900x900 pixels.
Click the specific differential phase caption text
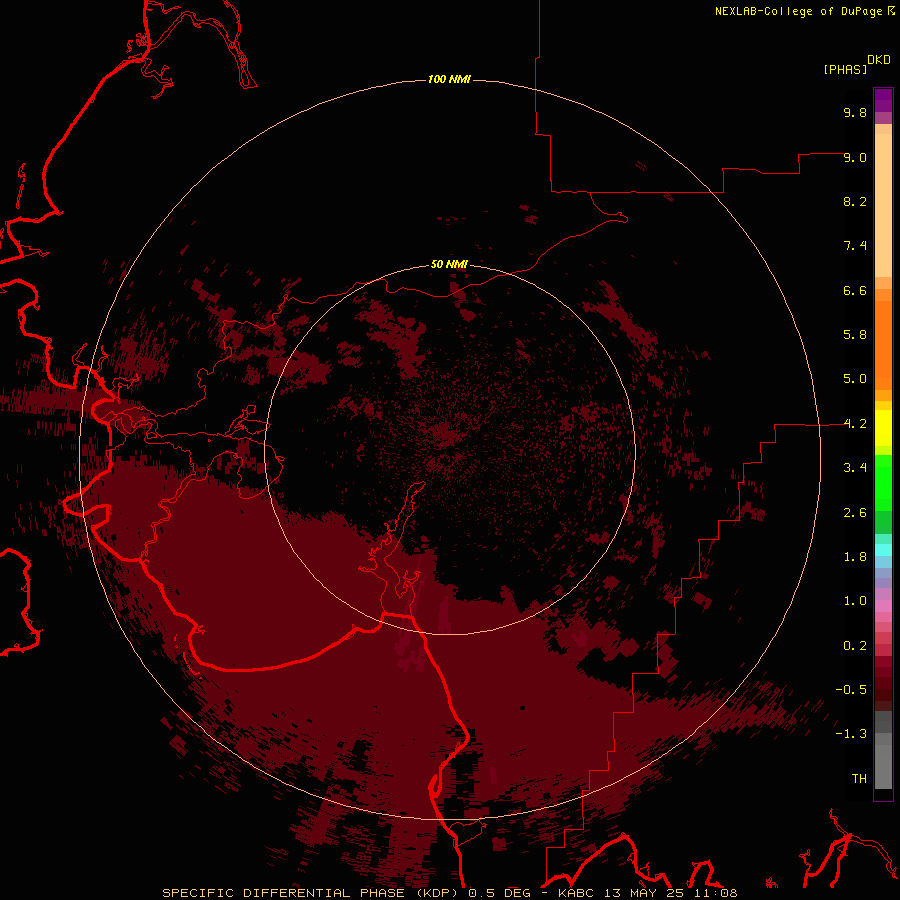[x=449, y=893]
